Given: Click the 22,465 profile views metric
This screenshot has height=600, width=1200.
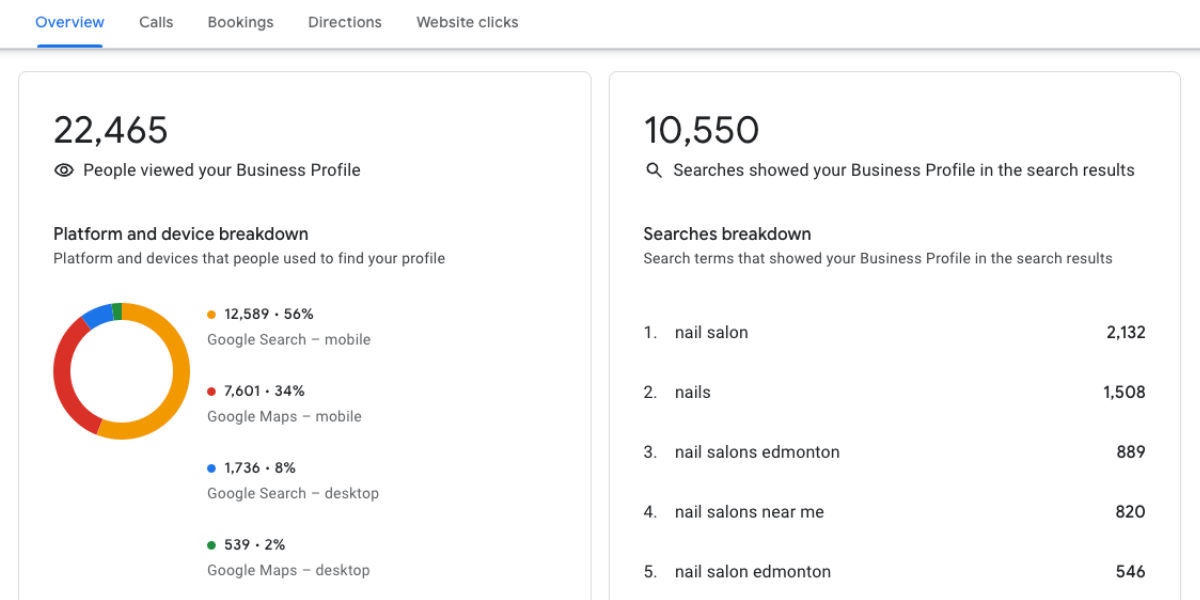Looking at the screenshot, I should 111,129.
